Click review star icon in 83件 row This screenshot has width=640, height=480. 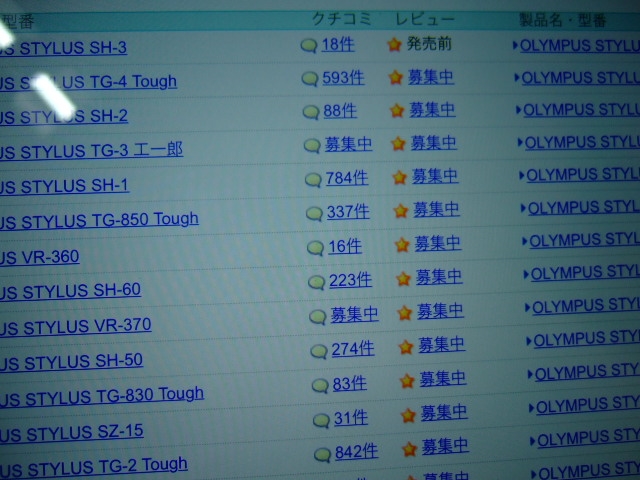tap(407, 381)
